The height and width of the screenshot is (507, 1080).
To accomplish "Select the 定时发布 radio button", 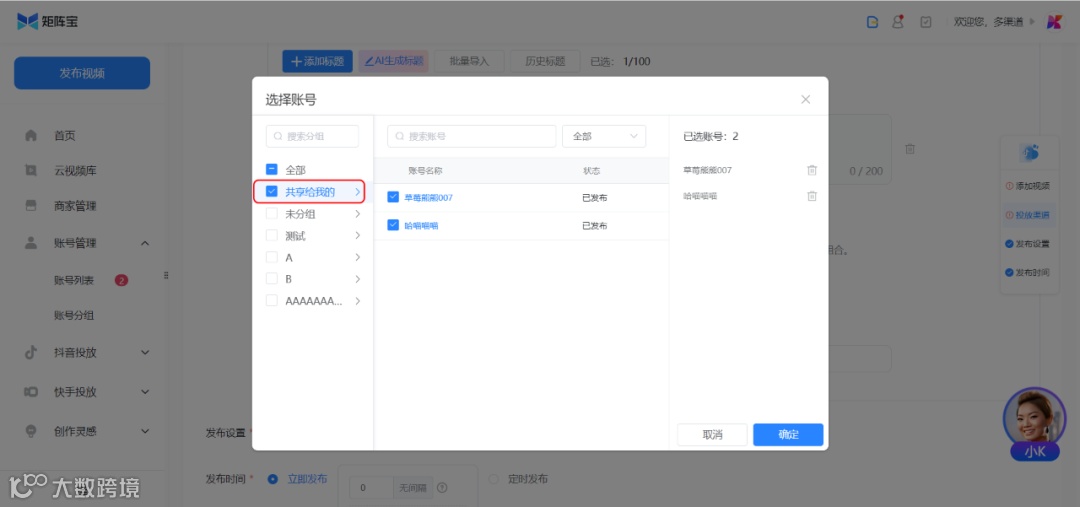I will pyautogui.click(x=493, y=479).
